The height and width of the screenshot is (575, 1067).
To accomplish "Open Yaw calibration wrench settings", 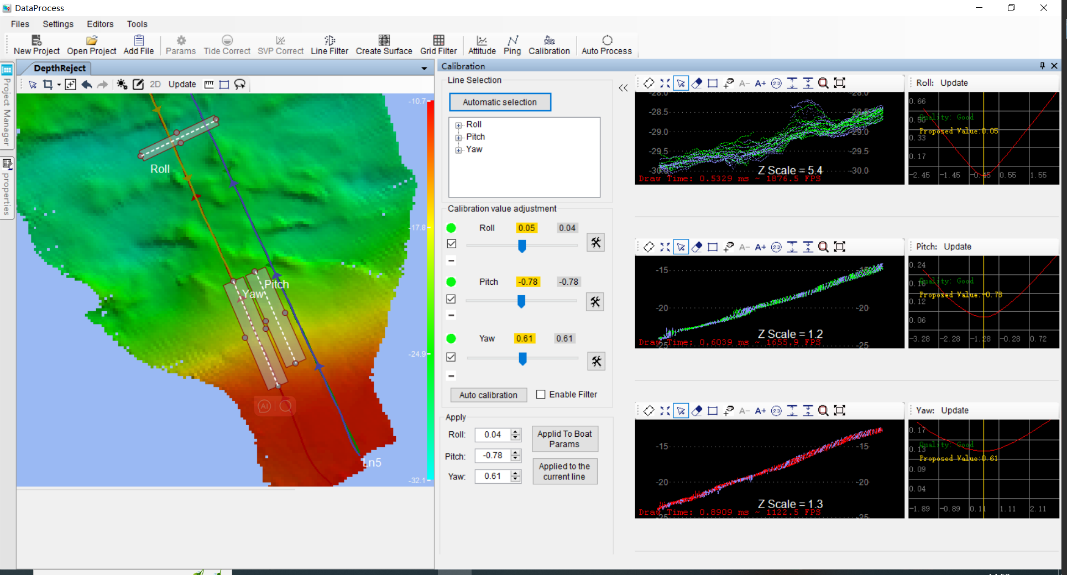I will click(595, 361).
